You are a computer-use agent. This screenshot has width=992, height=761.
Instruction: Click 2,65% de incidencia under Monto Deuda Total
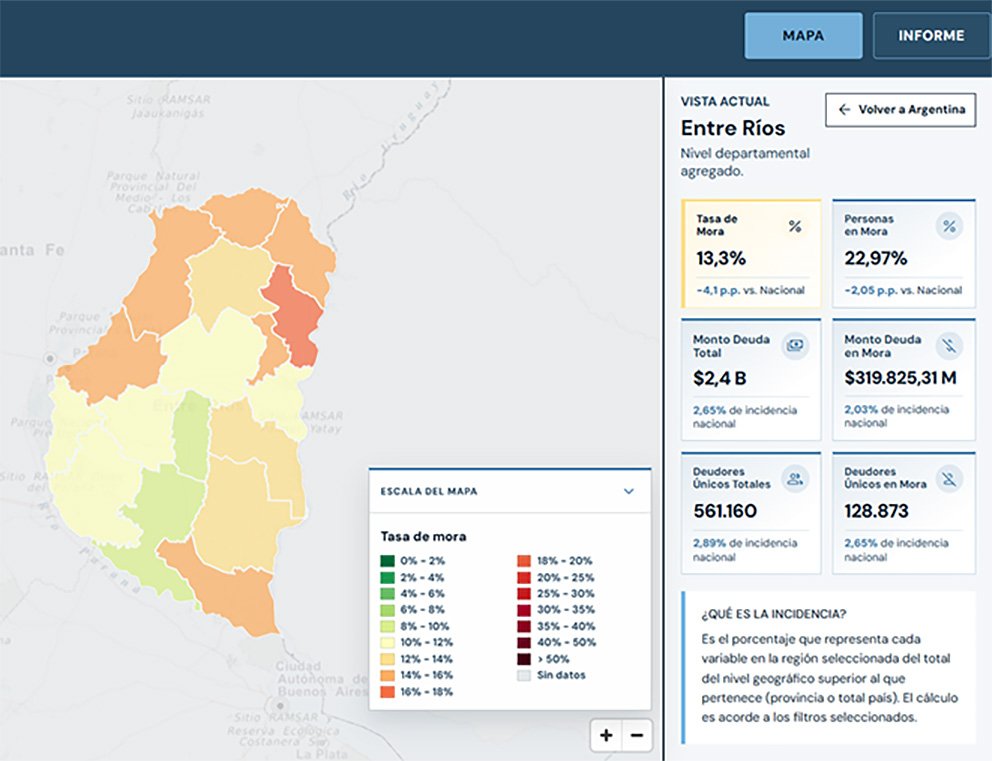pos(745,417)
